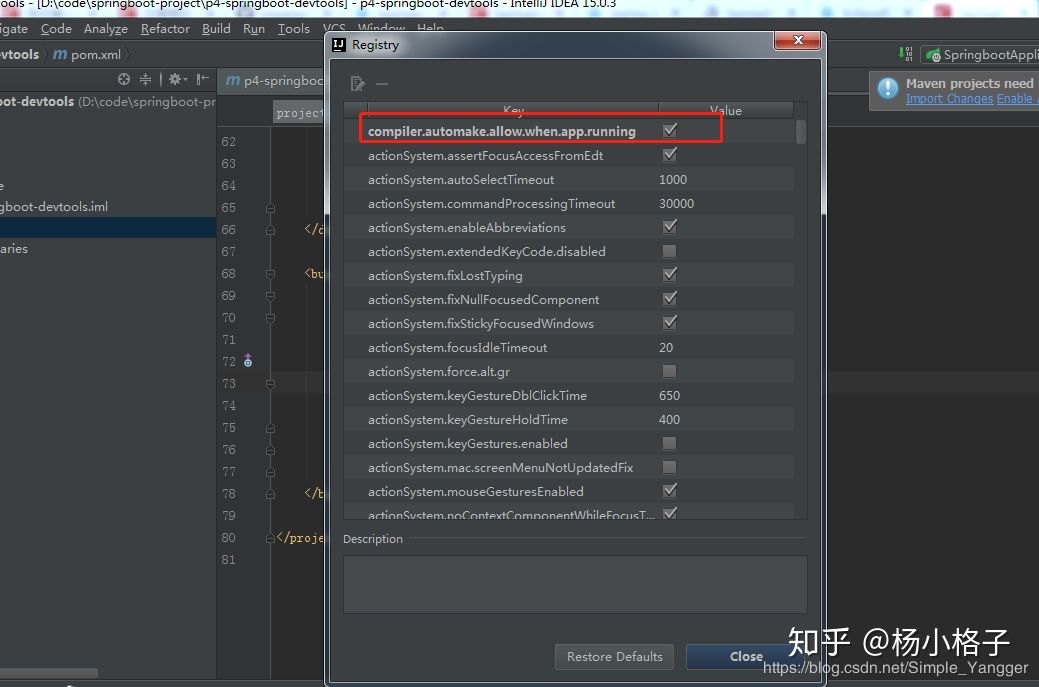Click the Description text area in Registry
The height and width of the screenshot is (687, 1039).
pyautogui.click(x=575, y=584)
